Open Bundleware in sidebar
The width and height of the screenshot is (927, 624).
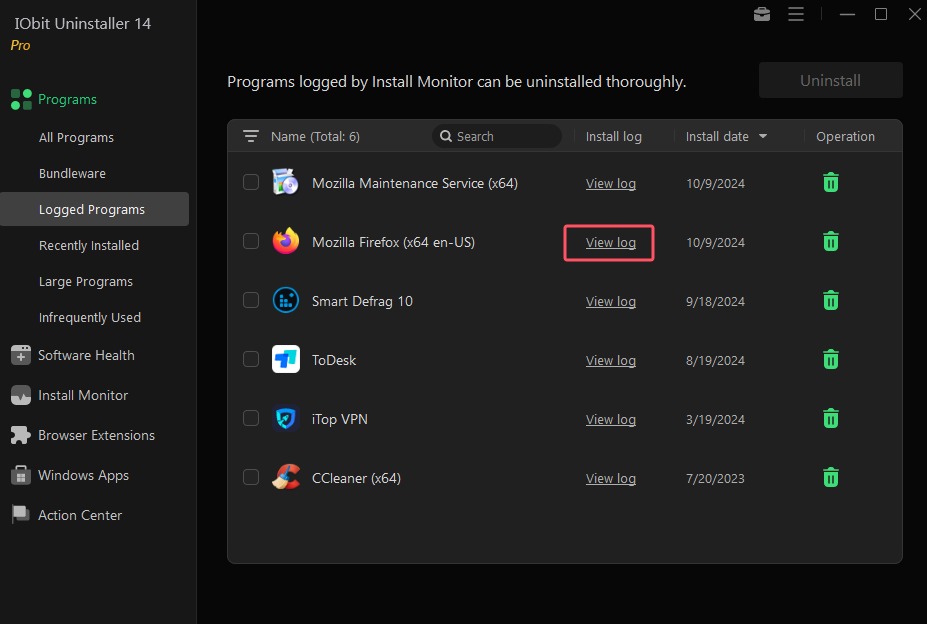pos(72,173)
